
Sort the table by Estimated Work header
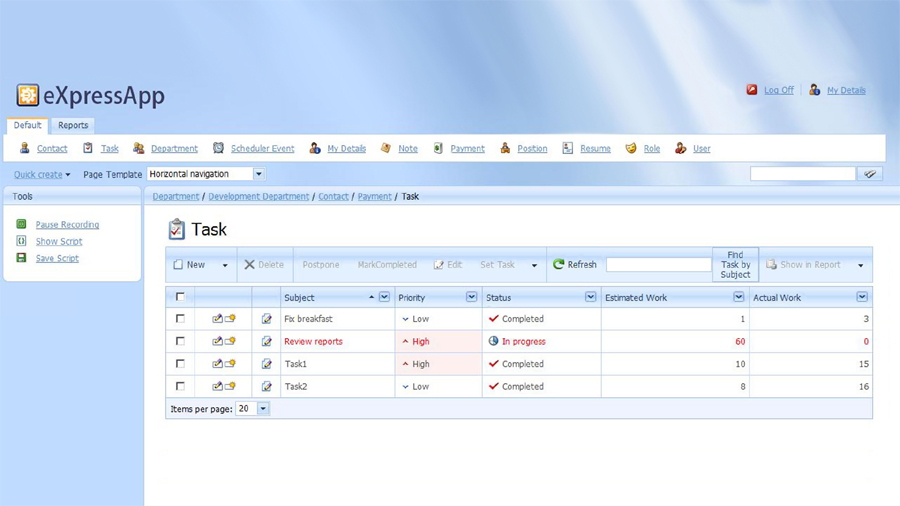point(636,297)
